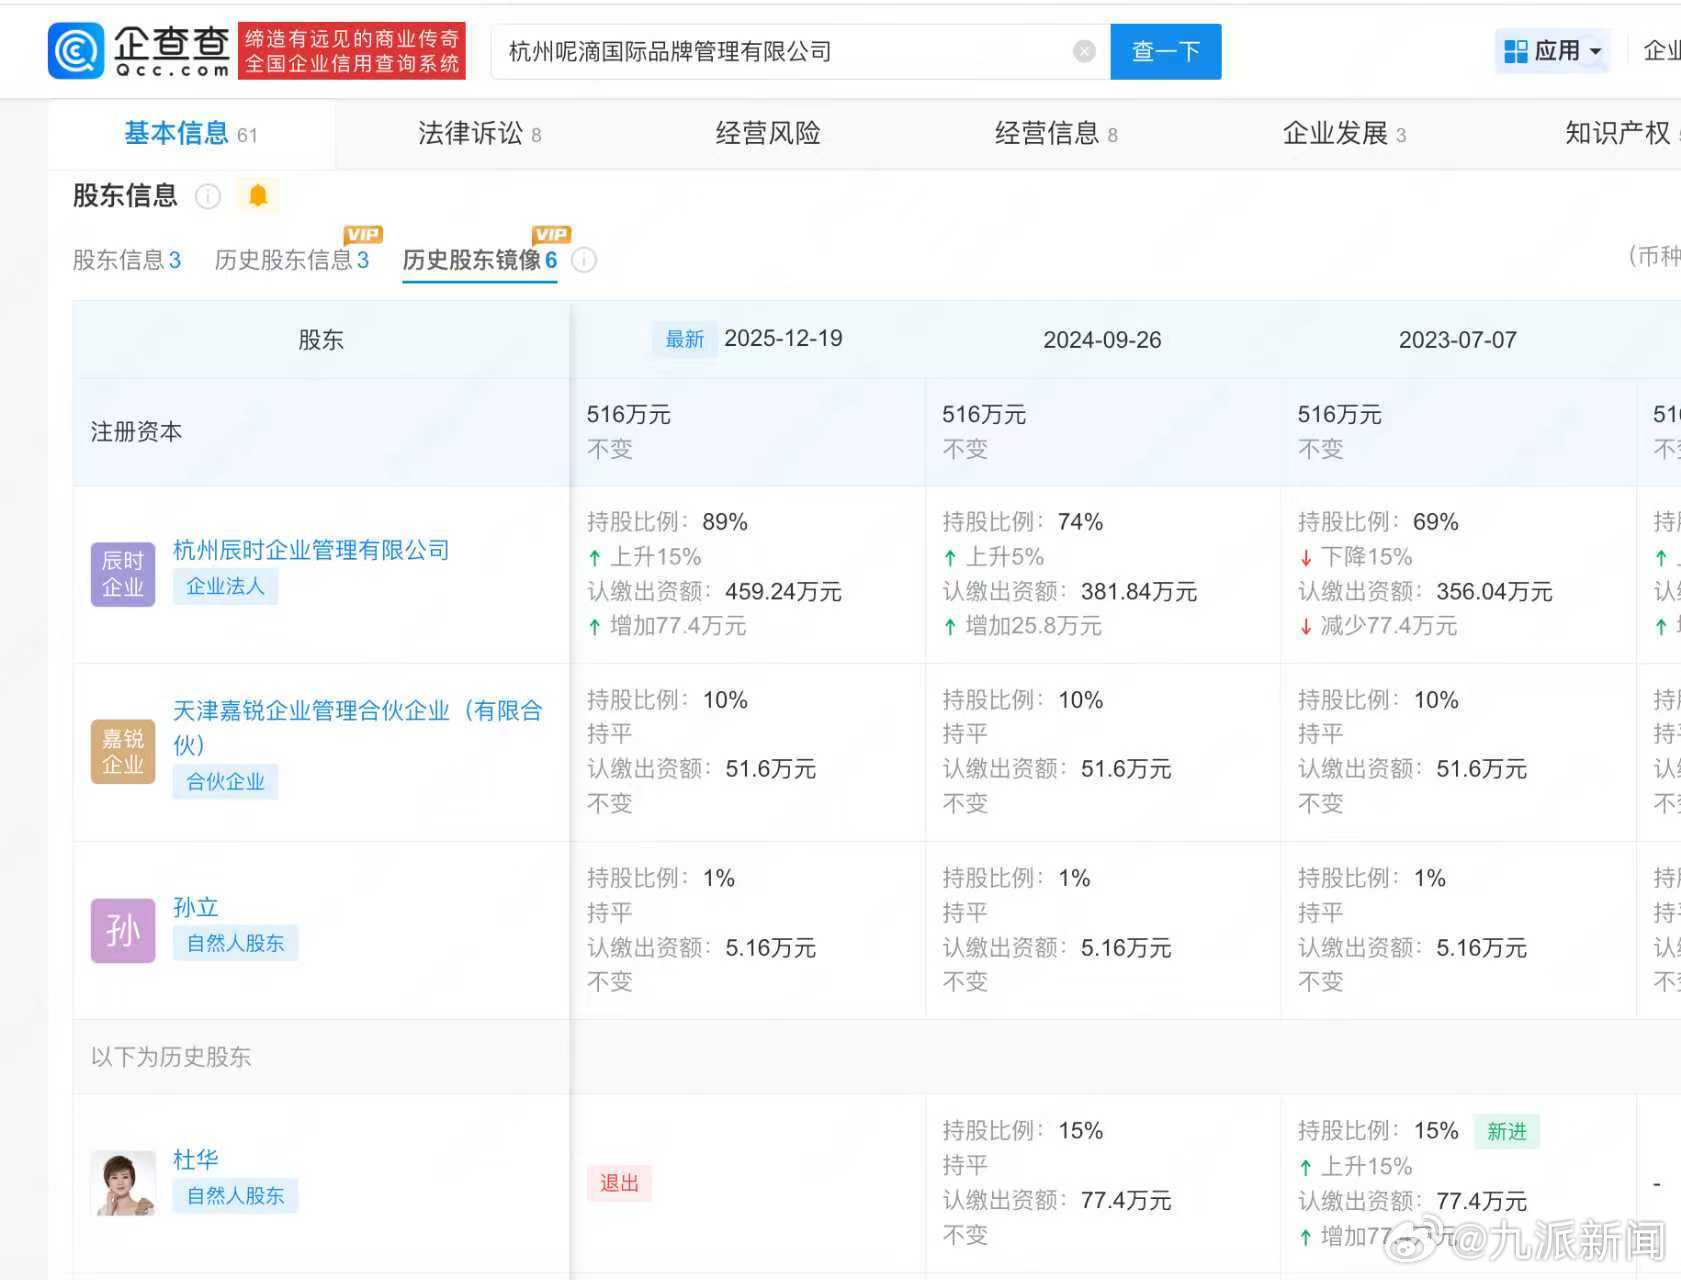Open 天津嘉锐企业管理合伙企业 link
The image size is (1681, 1280).
[x=357, y=711]
